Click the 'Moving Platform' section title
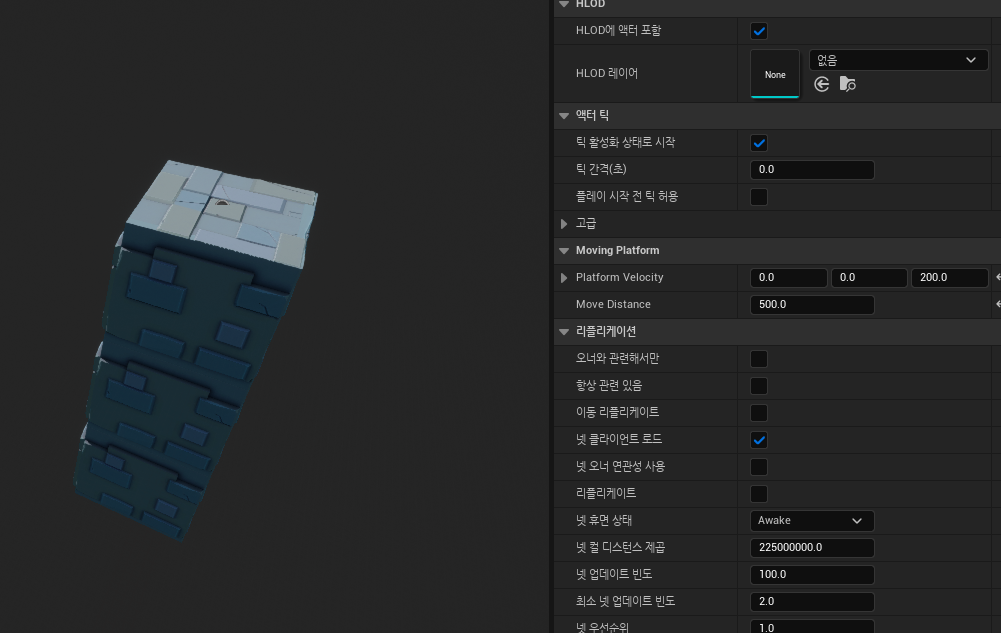 [x=617, y=251]
